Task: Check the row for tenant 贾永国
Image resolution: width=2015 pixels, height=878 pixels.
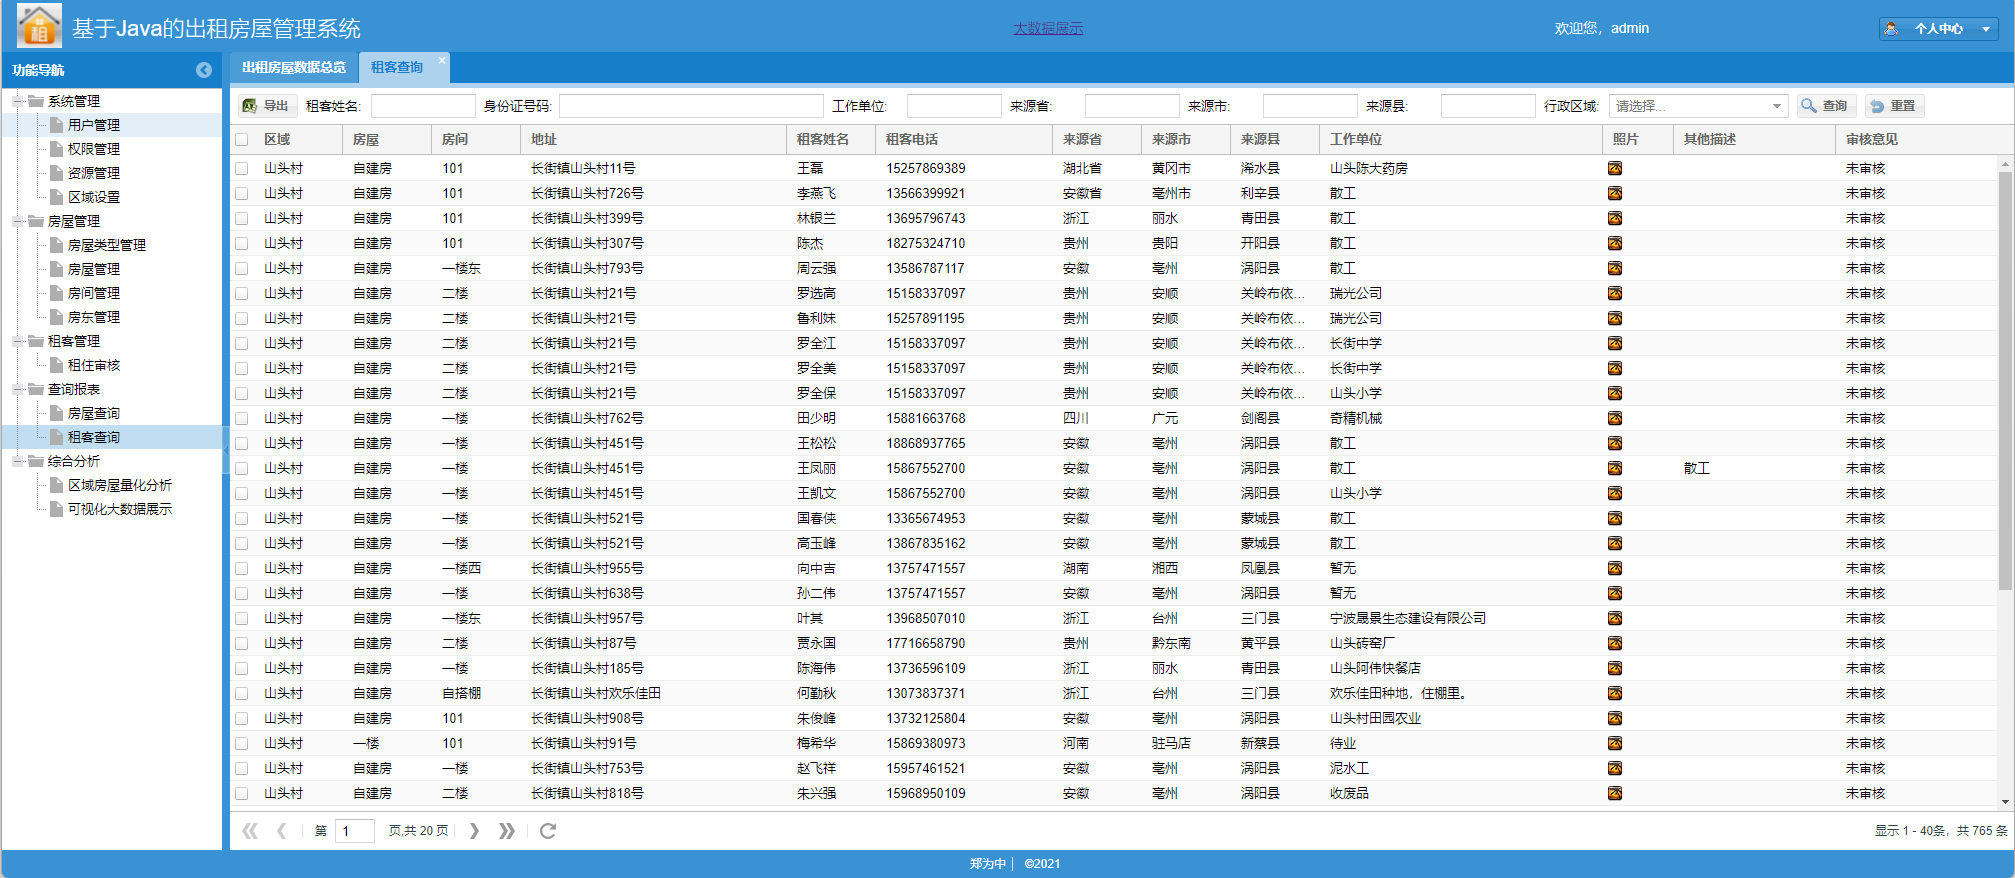Action: tap(242, 643)
